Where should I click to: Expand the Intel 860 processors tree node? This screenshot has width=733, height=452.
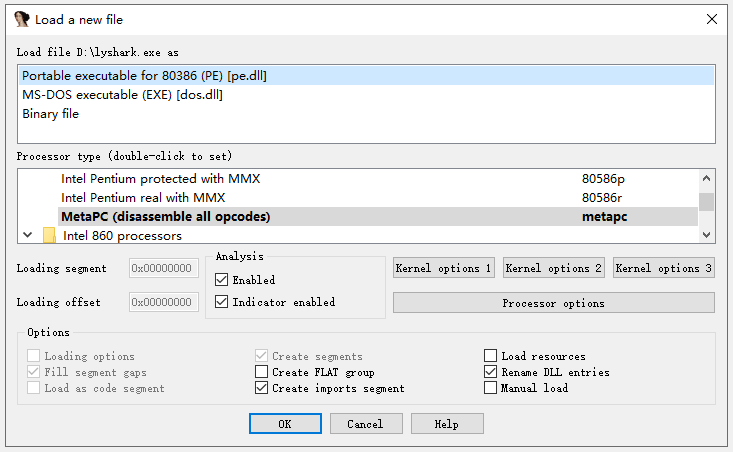[x=28, y=236]
